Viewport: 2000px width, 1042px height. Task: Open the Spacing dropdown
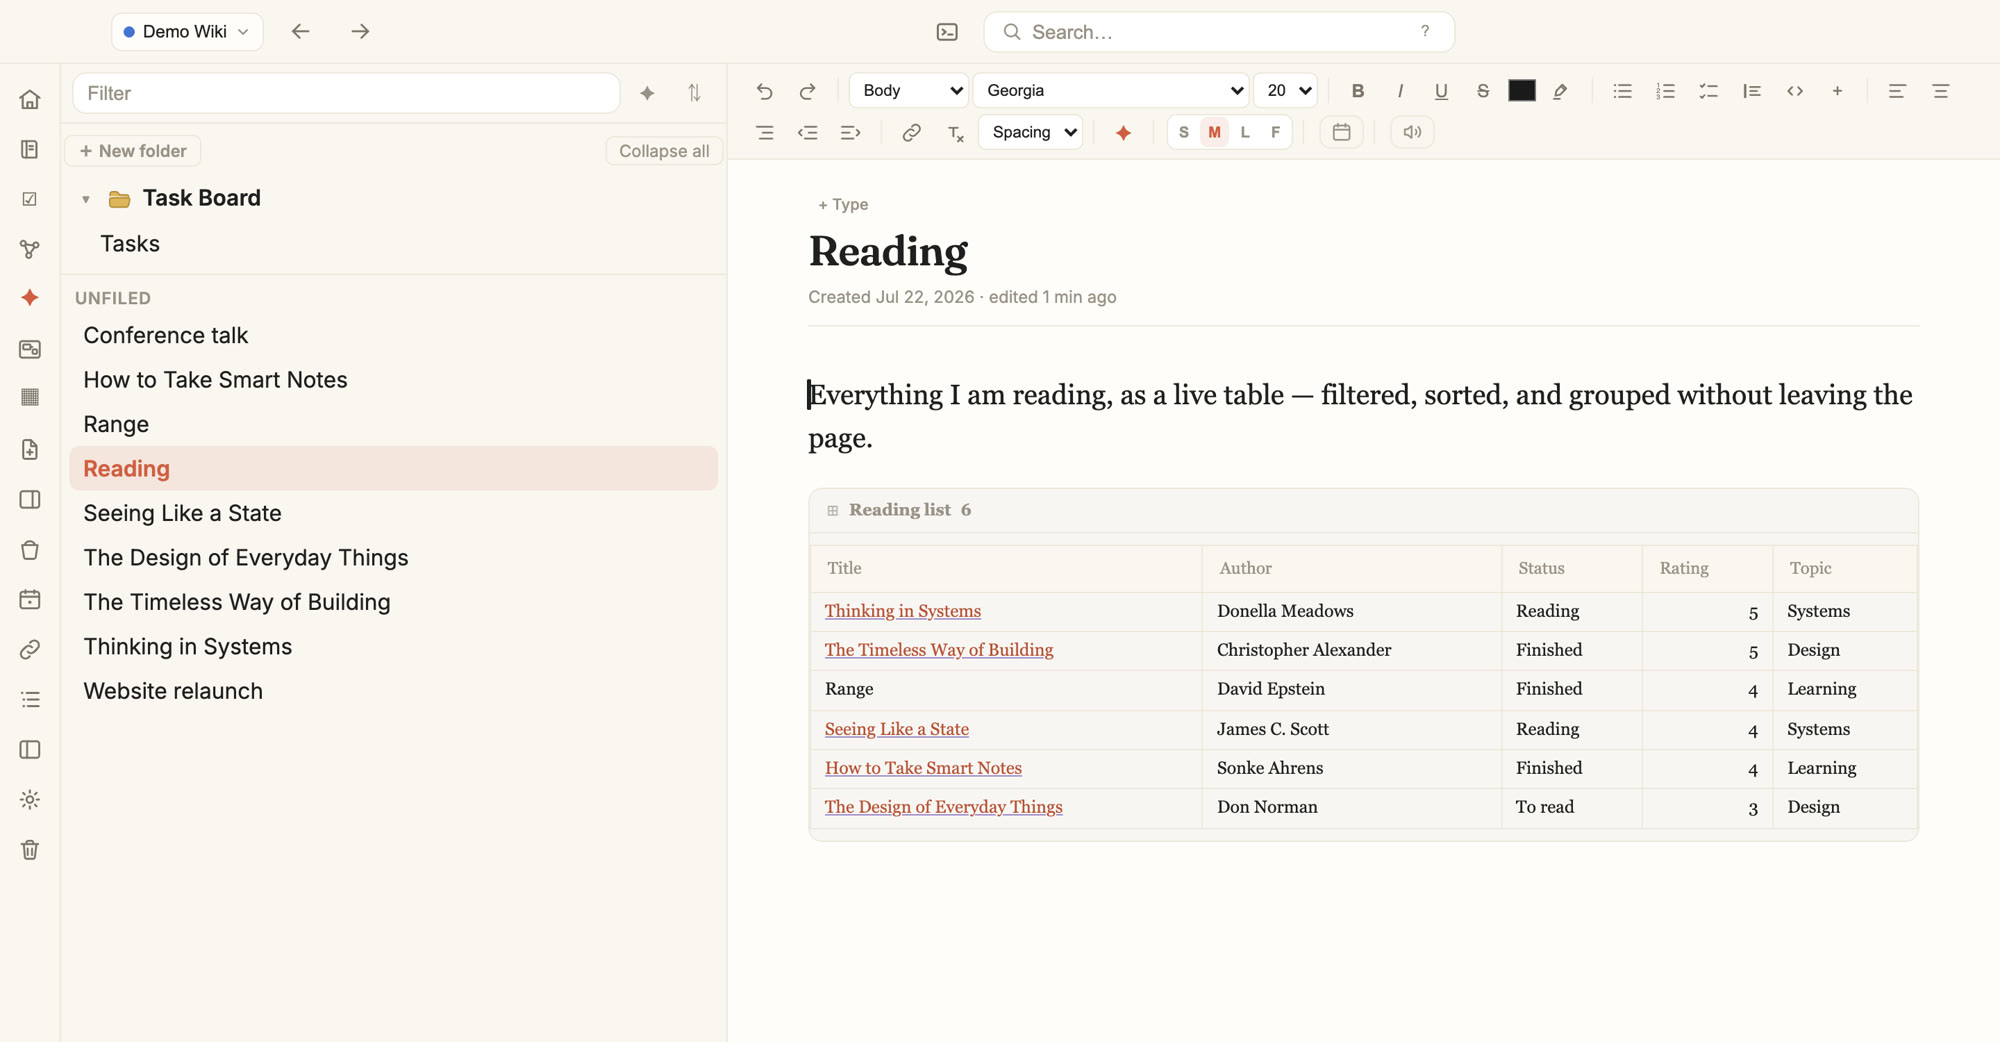(x=1031, y=132)
